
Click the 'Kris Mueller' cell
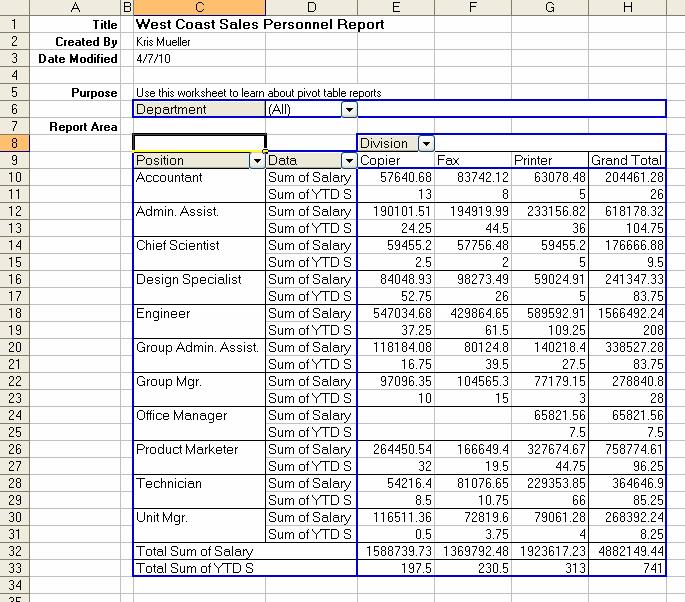tap(199, 42)
